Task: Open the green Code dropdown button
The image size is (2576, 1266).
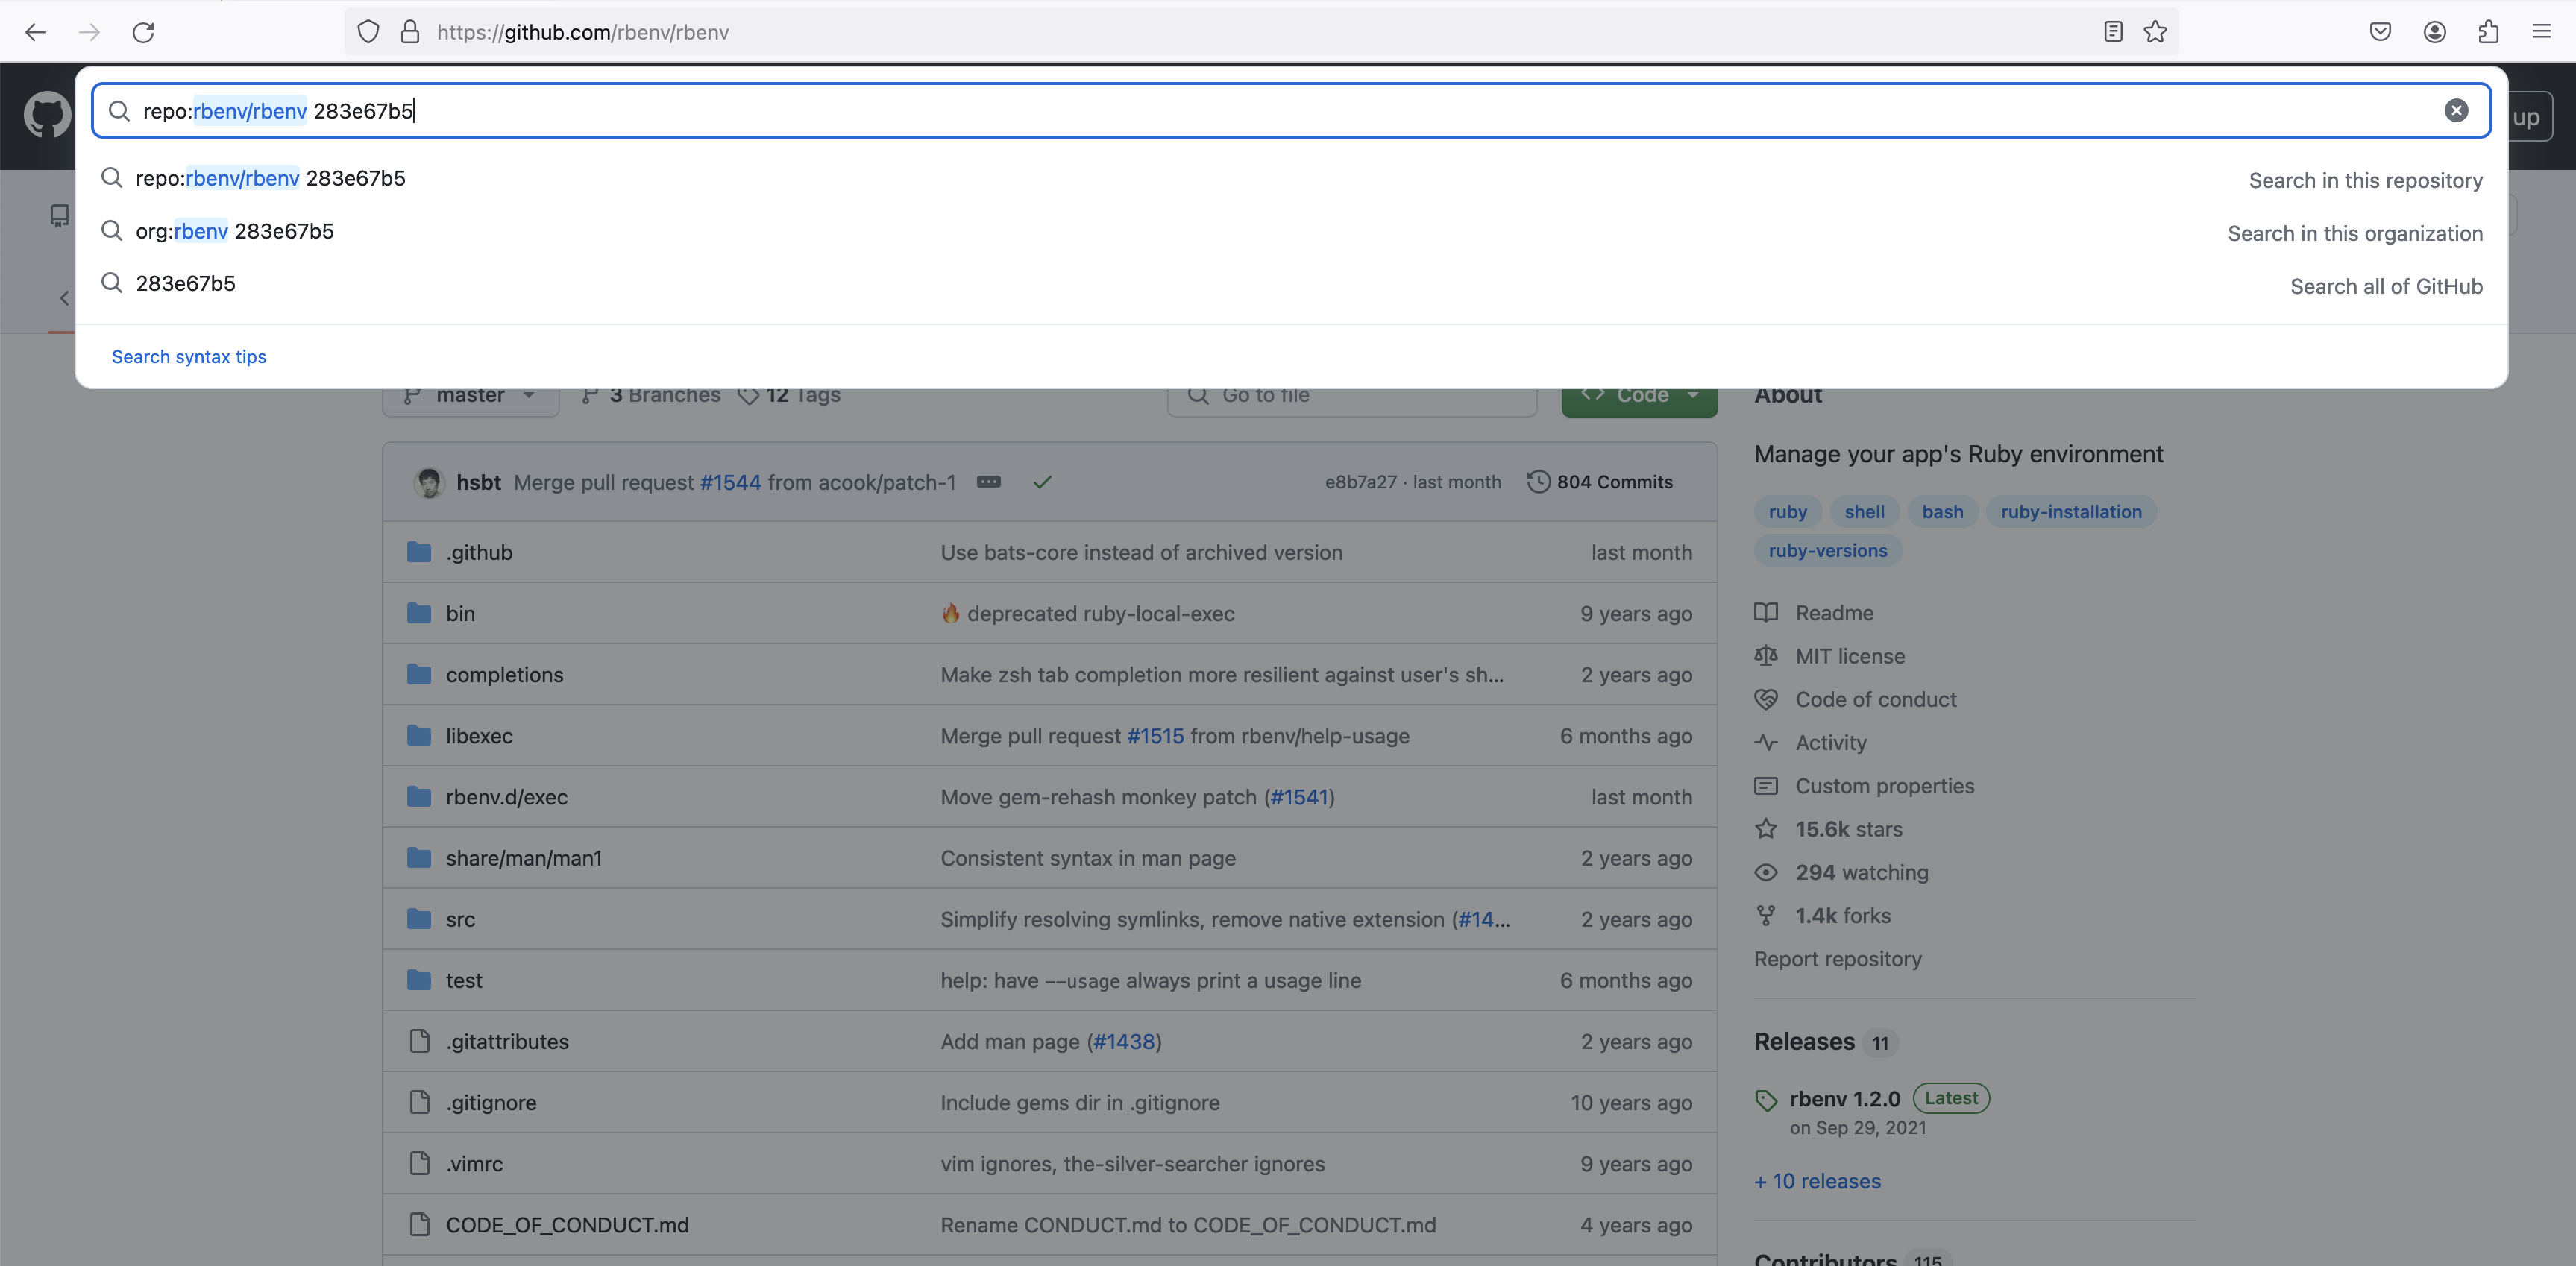Action: coord(1639,396)
